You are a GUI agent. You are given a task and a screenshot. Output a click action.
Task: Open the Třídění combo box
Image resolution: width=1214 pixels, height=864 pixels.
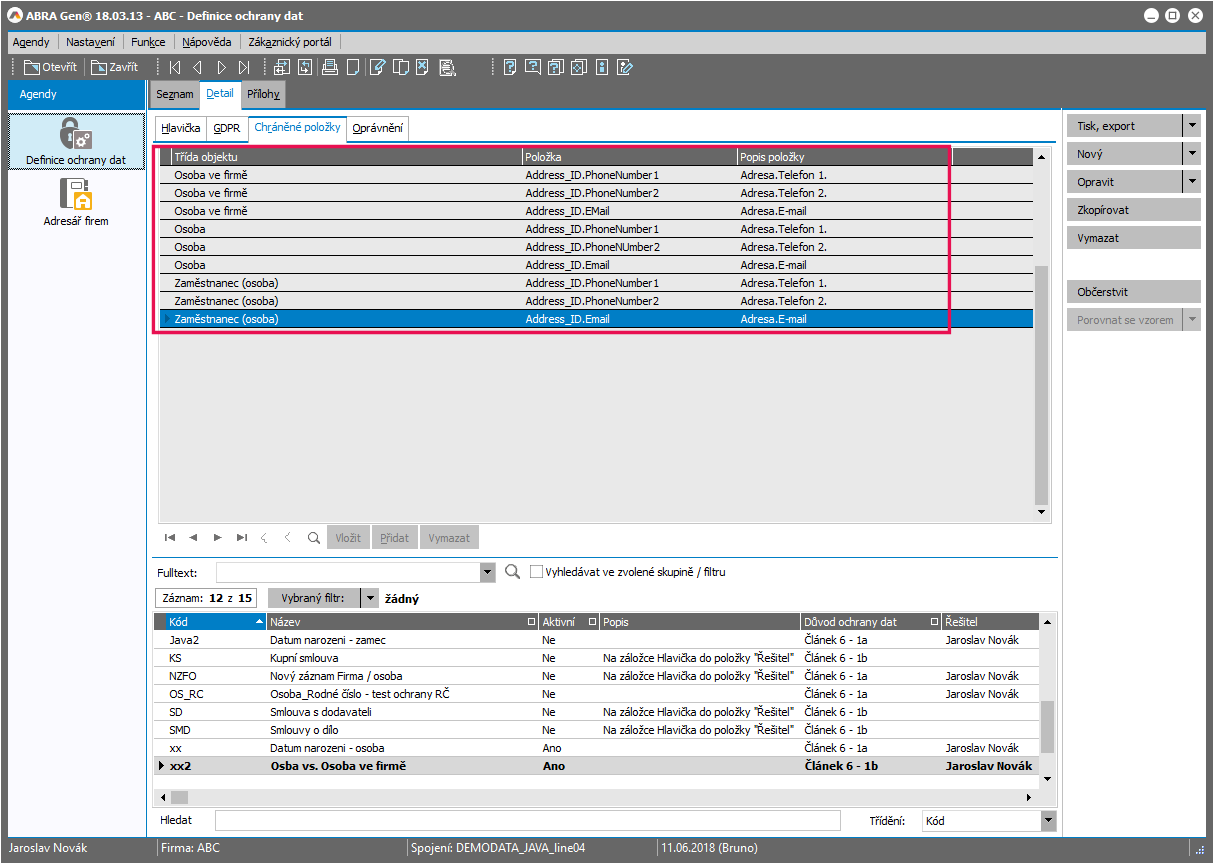pyautogui.click(x=1048, y=821)
